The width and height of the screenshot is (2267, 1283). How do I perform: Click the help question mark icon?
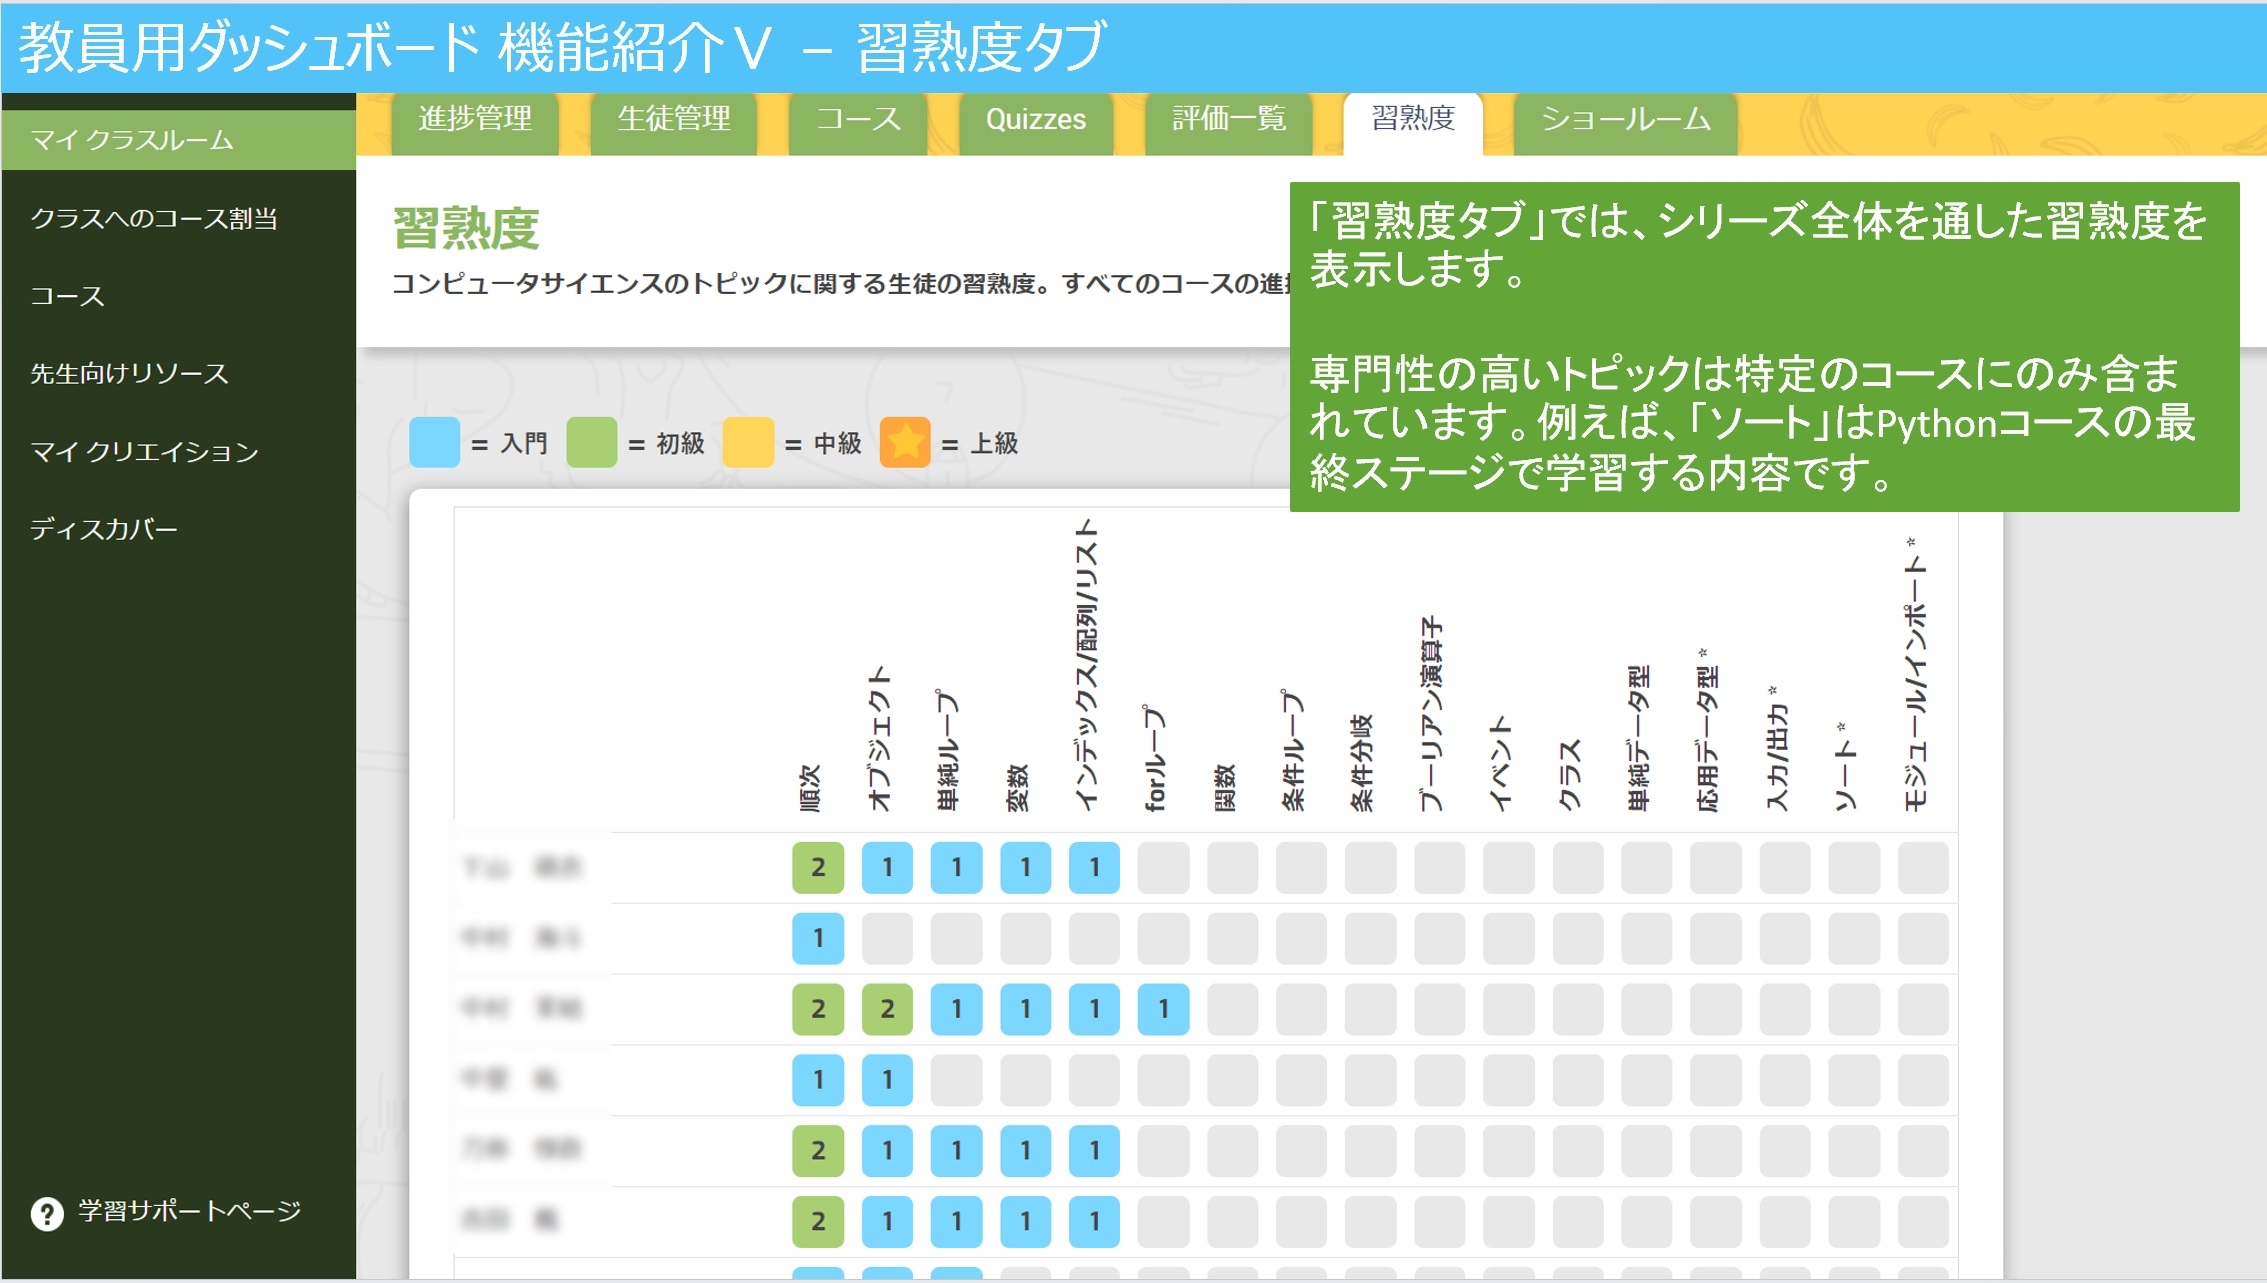46,1213
